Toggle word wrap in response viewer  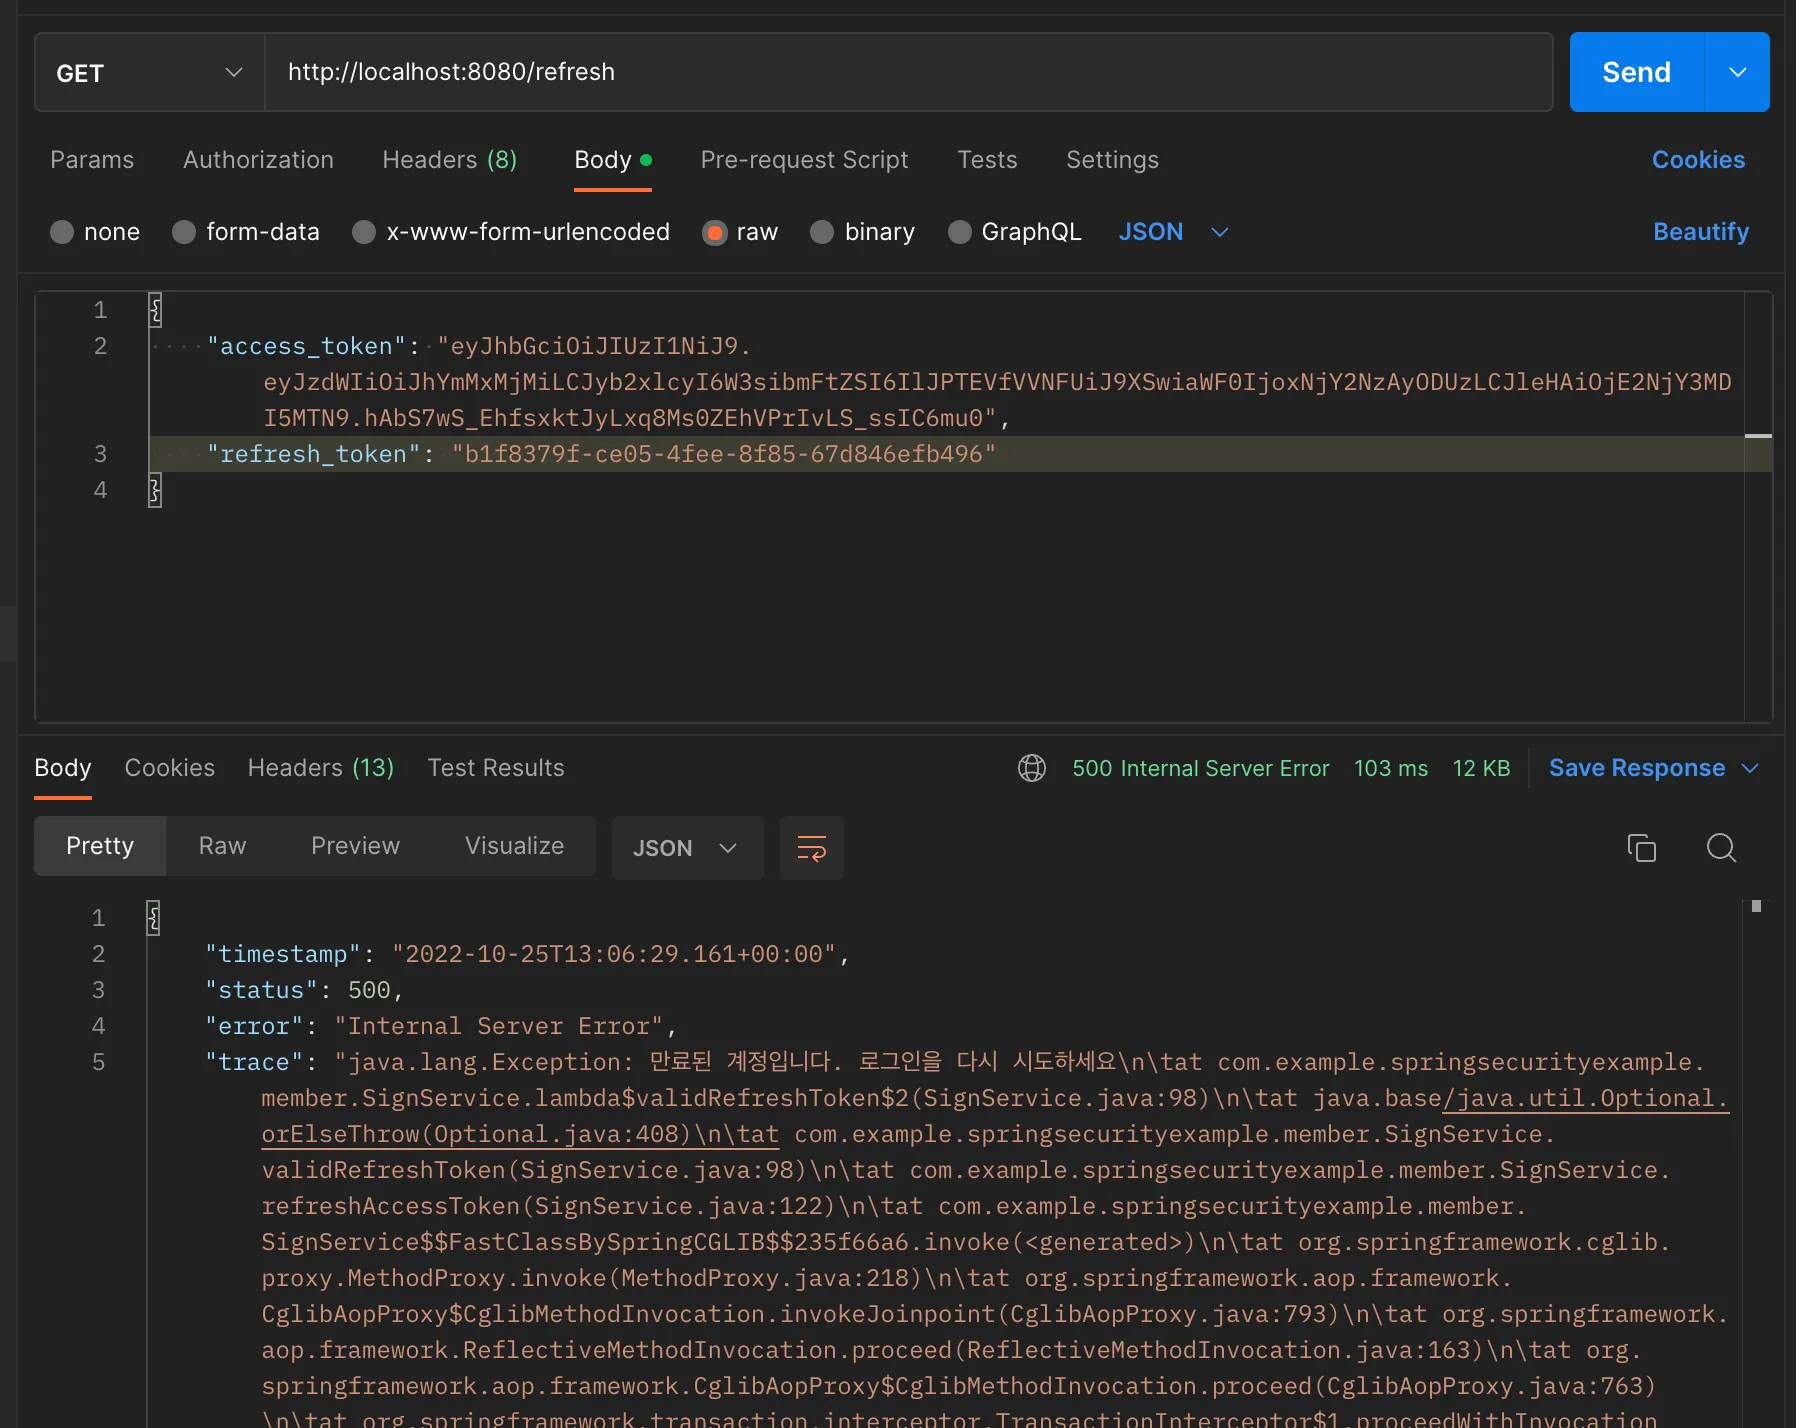pos(811,848)
